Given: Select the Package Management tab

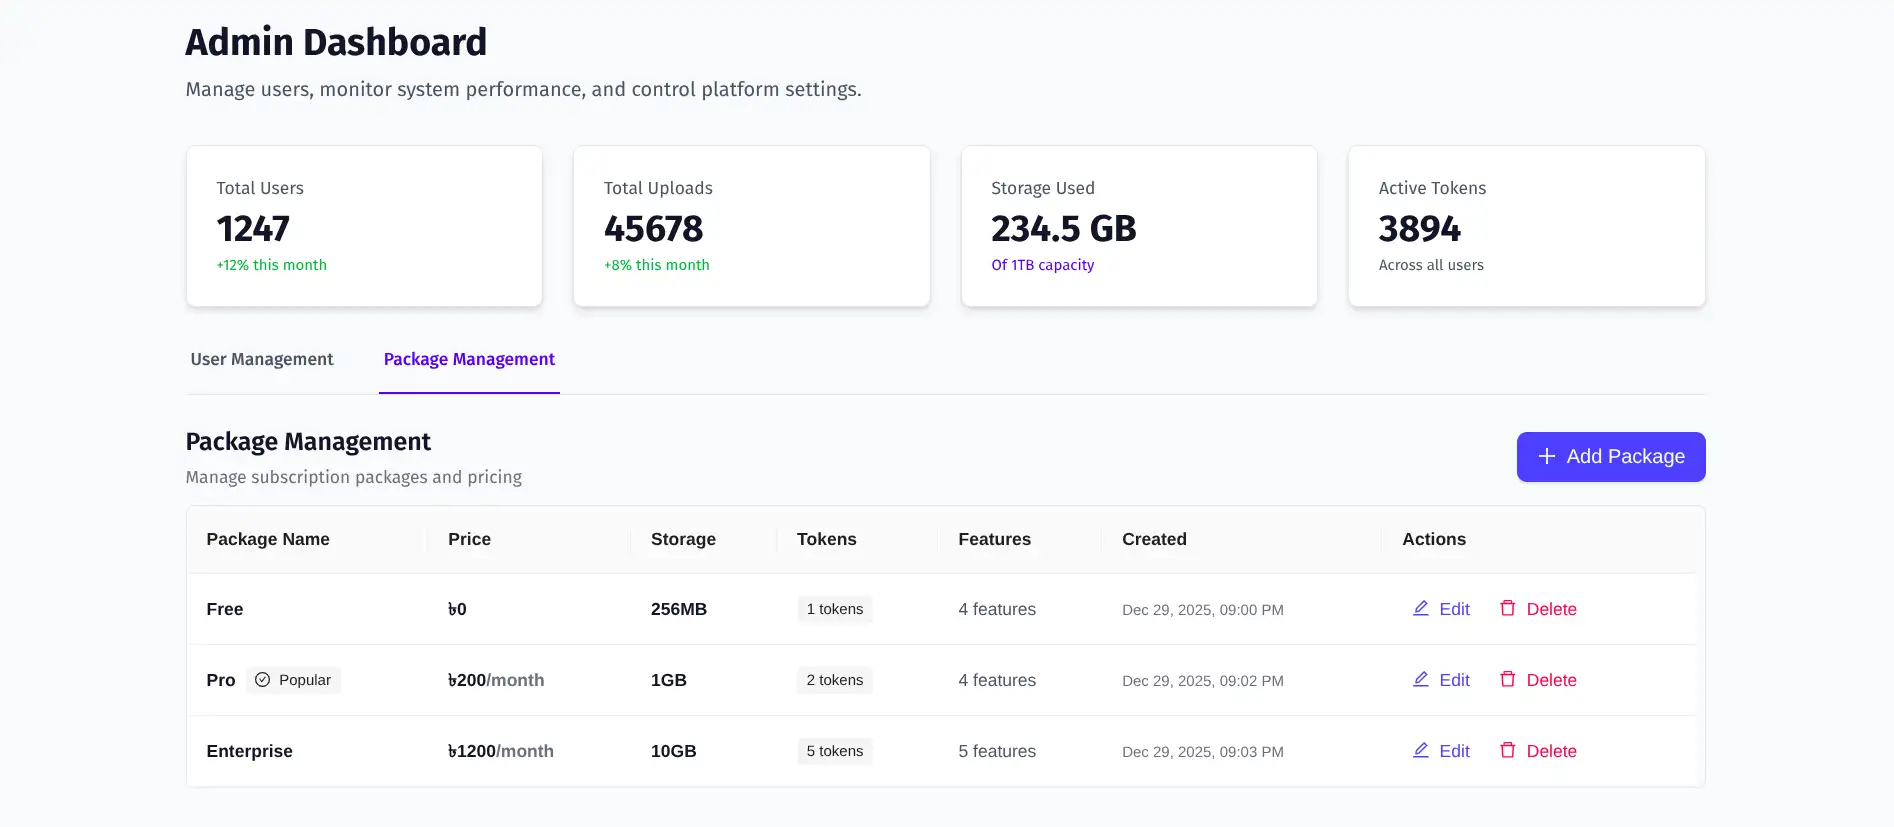Looking at the screenshot, I should pos(469,359).
